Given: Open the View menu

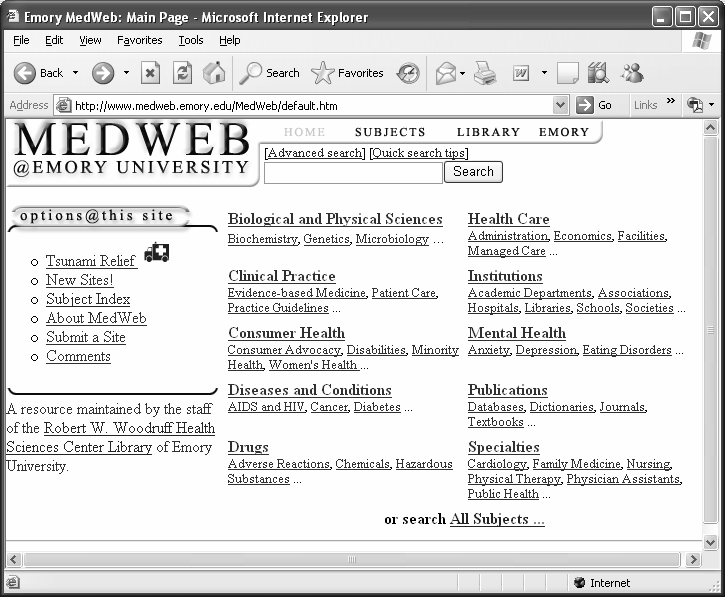Looking at the screenshot, I should [x=90, y=40].
